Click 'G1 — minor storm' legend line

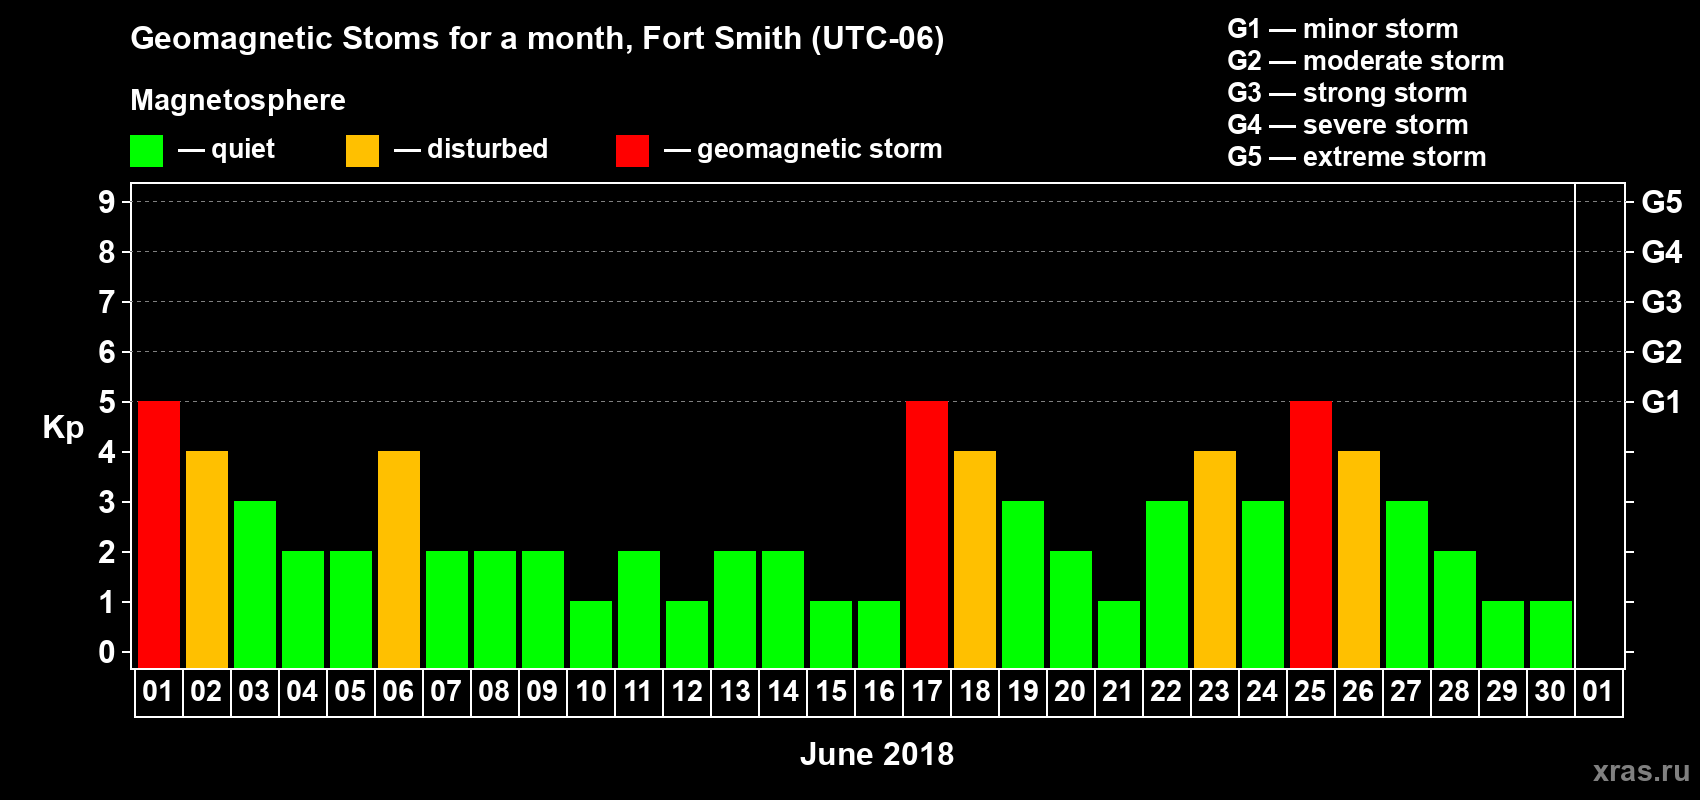[x=1343, y=29]
